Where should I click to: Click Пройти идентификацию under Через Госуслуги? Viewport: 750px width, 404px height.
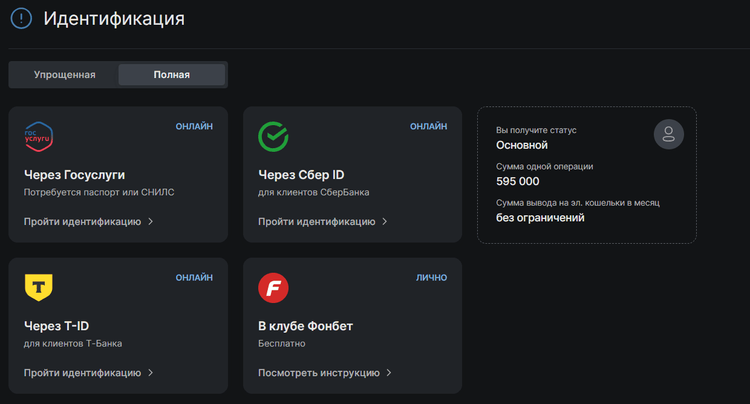pyautogui.click(x=82, y=221)
